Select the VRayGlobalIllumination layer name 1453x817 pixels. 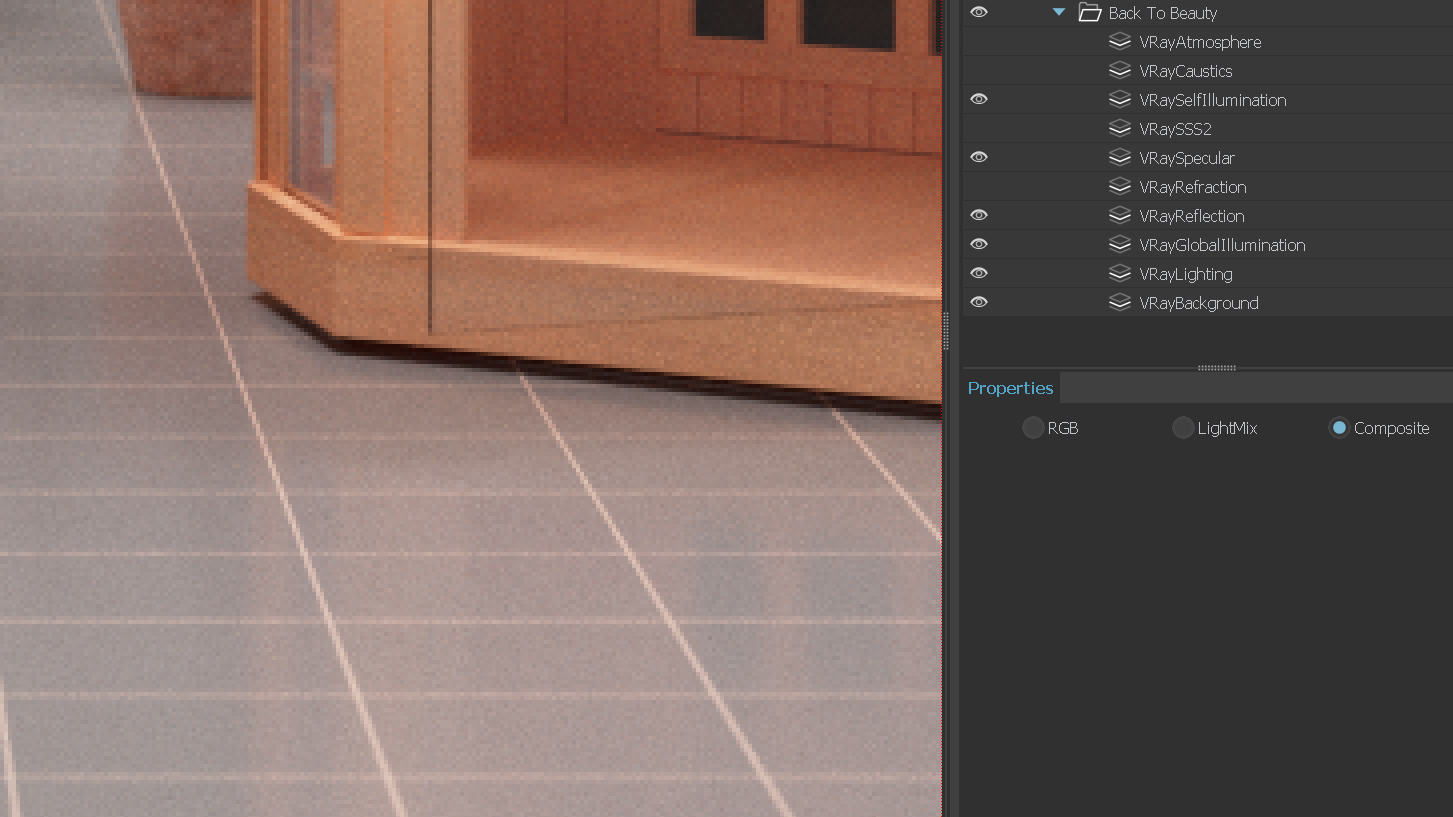pos(1222,245)
